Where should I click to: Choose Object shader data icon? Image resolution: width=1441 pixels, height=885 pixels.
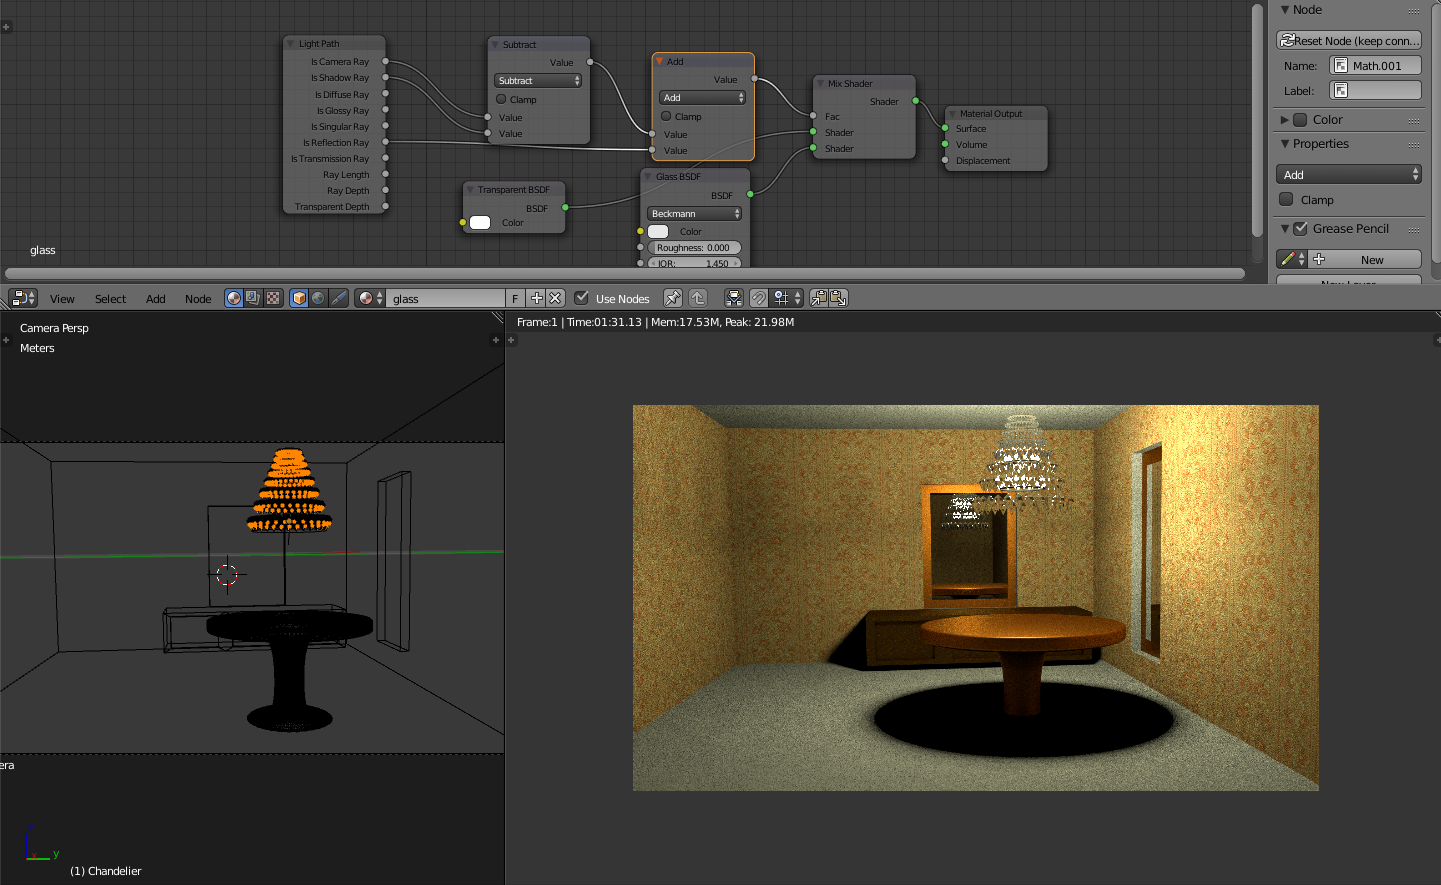point(299,298)
